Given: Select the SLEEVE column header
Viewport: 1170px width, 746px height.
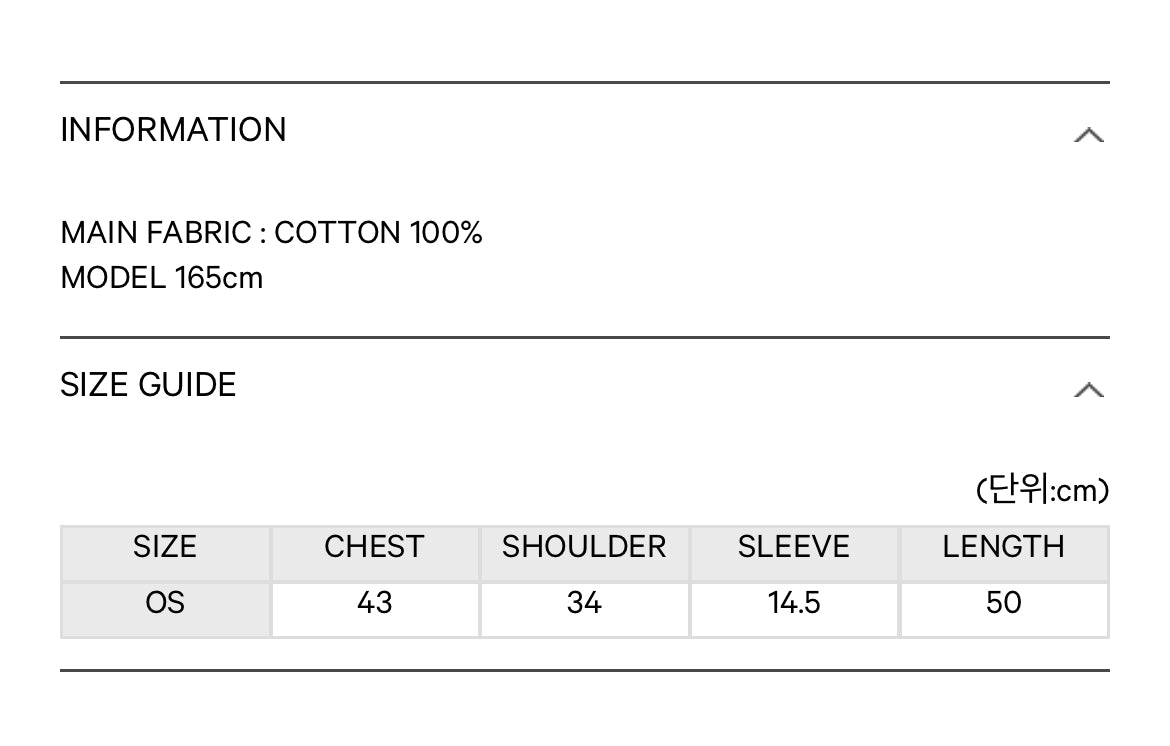Looking at the screenshot, I should pyautogui.click(x=794, y=547).
